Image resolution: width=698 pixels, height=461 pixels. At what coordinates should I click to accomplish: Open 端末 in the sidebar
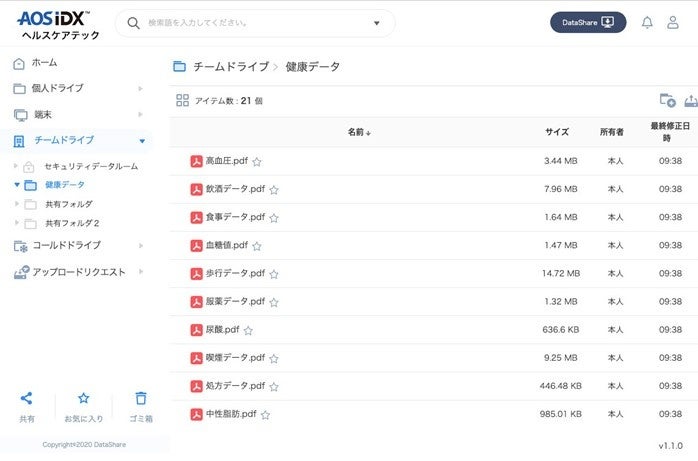click(43, 115)
